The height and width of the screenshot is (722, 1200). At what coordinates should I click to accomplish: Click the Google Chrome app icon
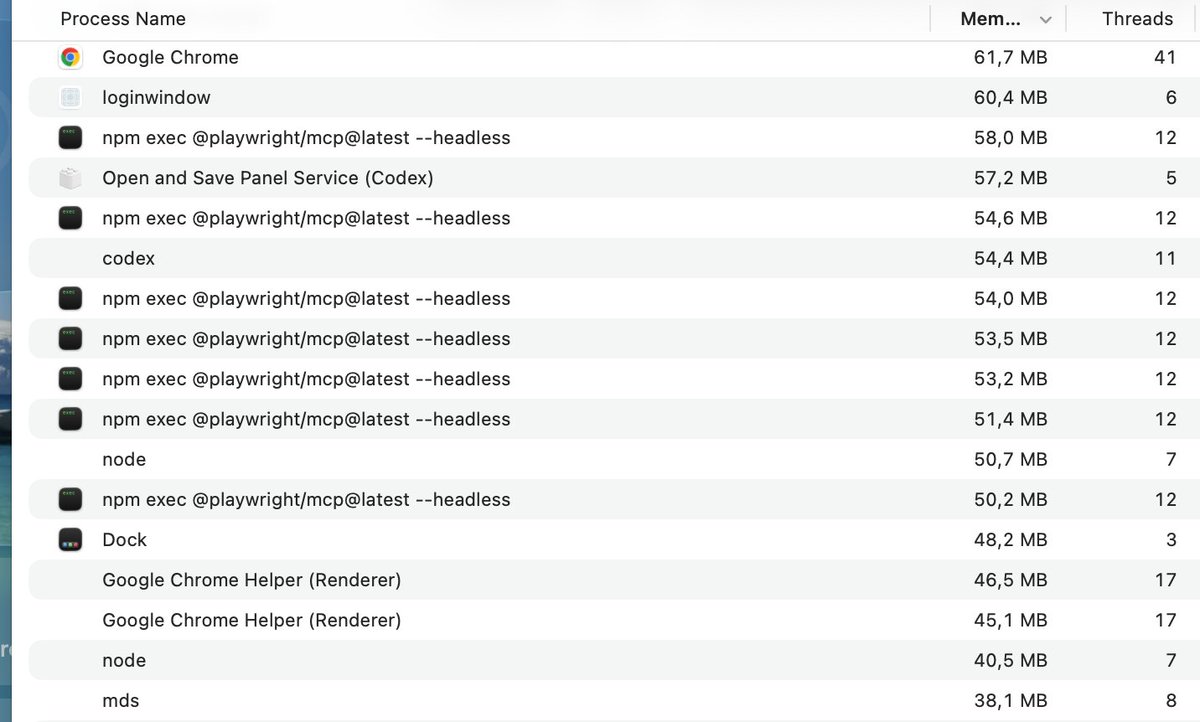pos(70,57)
